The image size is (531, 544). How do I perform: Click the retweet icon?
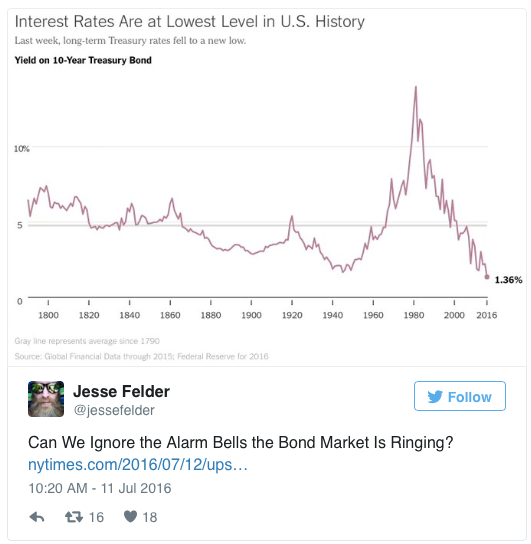coord(74,517)
